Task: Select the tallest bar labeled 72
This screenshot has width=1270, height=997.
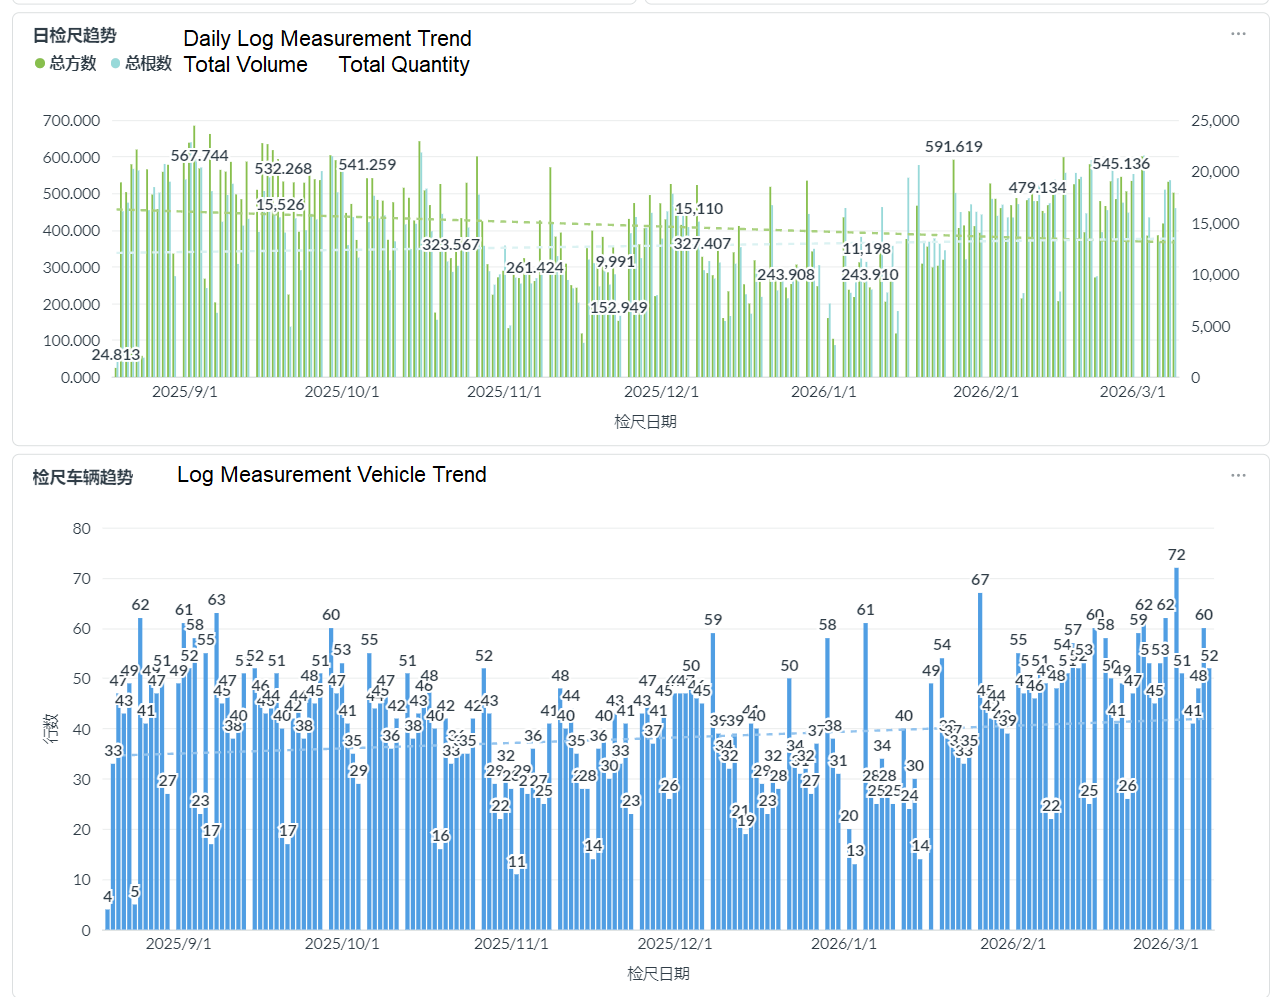Action: coord(1176,750)
